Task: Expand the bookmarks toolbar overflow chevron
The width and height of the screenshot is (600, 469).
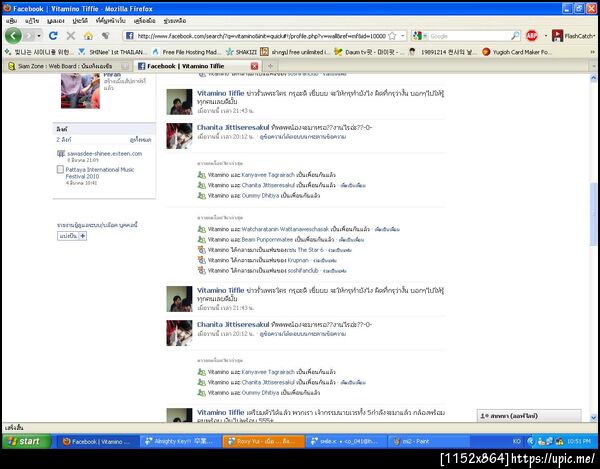Action: click(592, 52)
